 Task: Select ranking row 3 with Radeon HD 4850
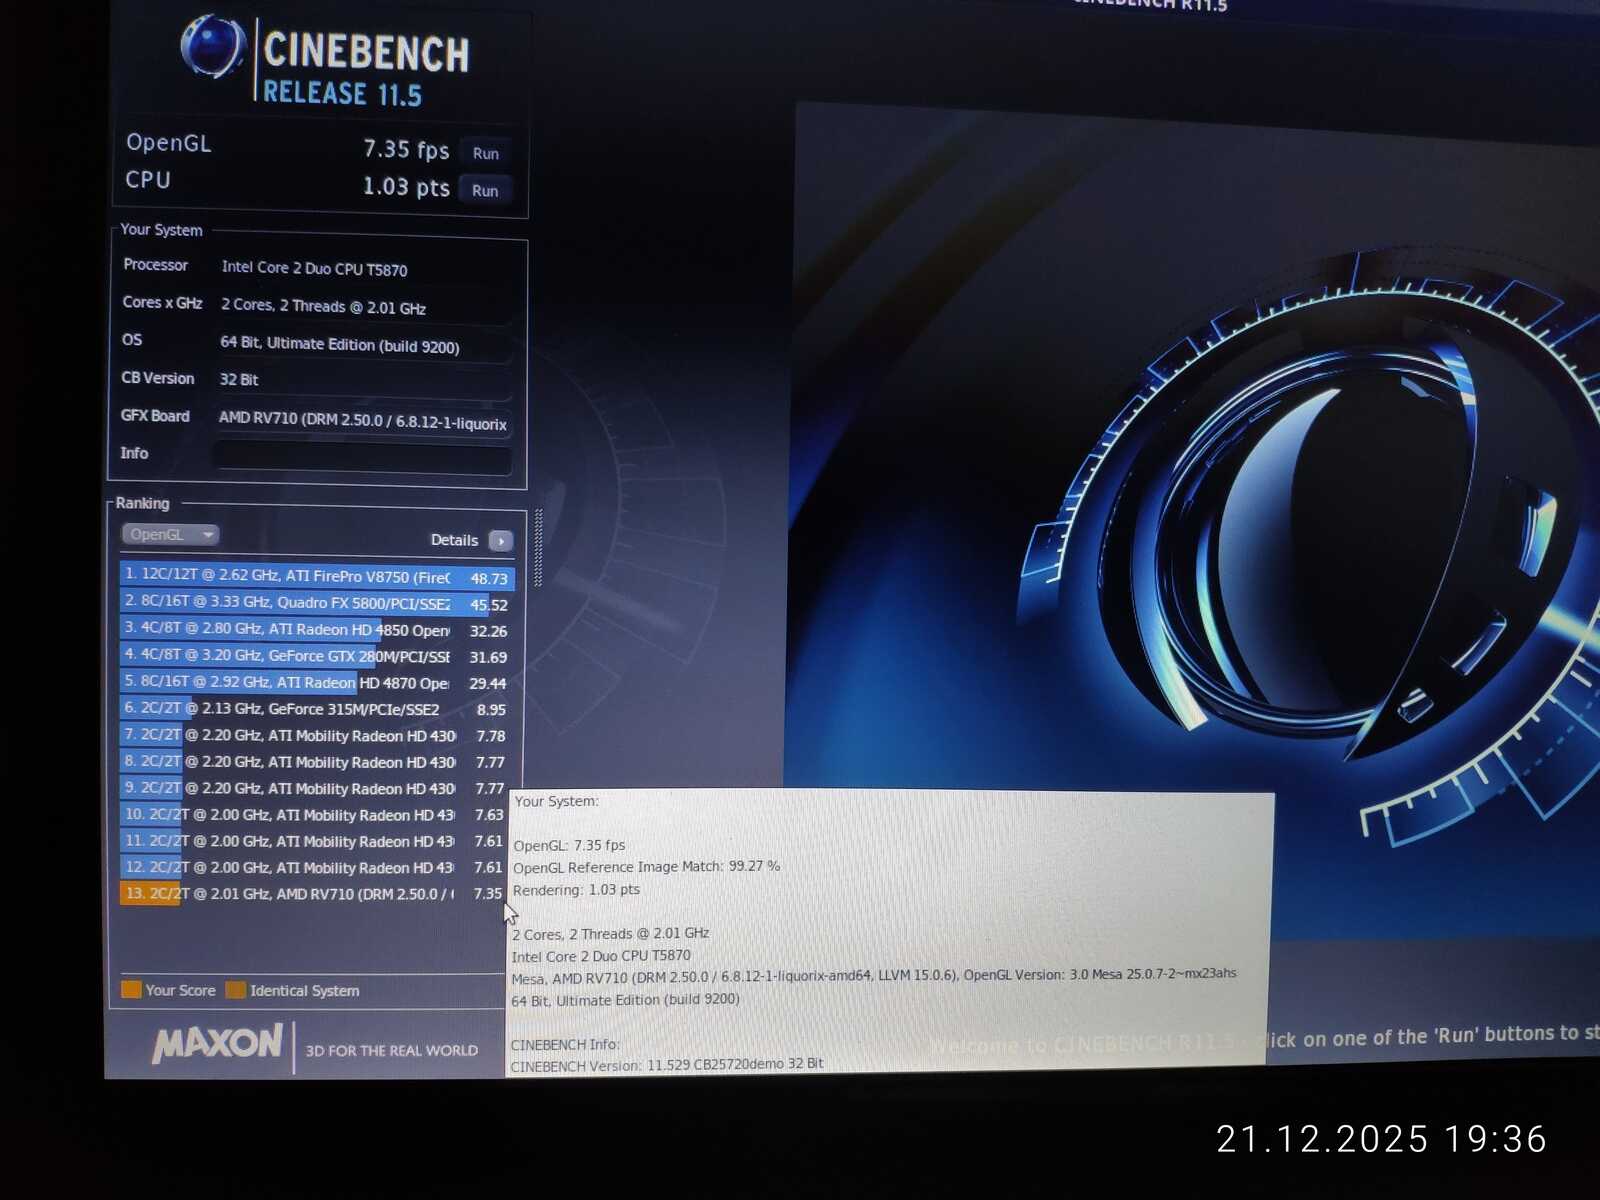316,630
